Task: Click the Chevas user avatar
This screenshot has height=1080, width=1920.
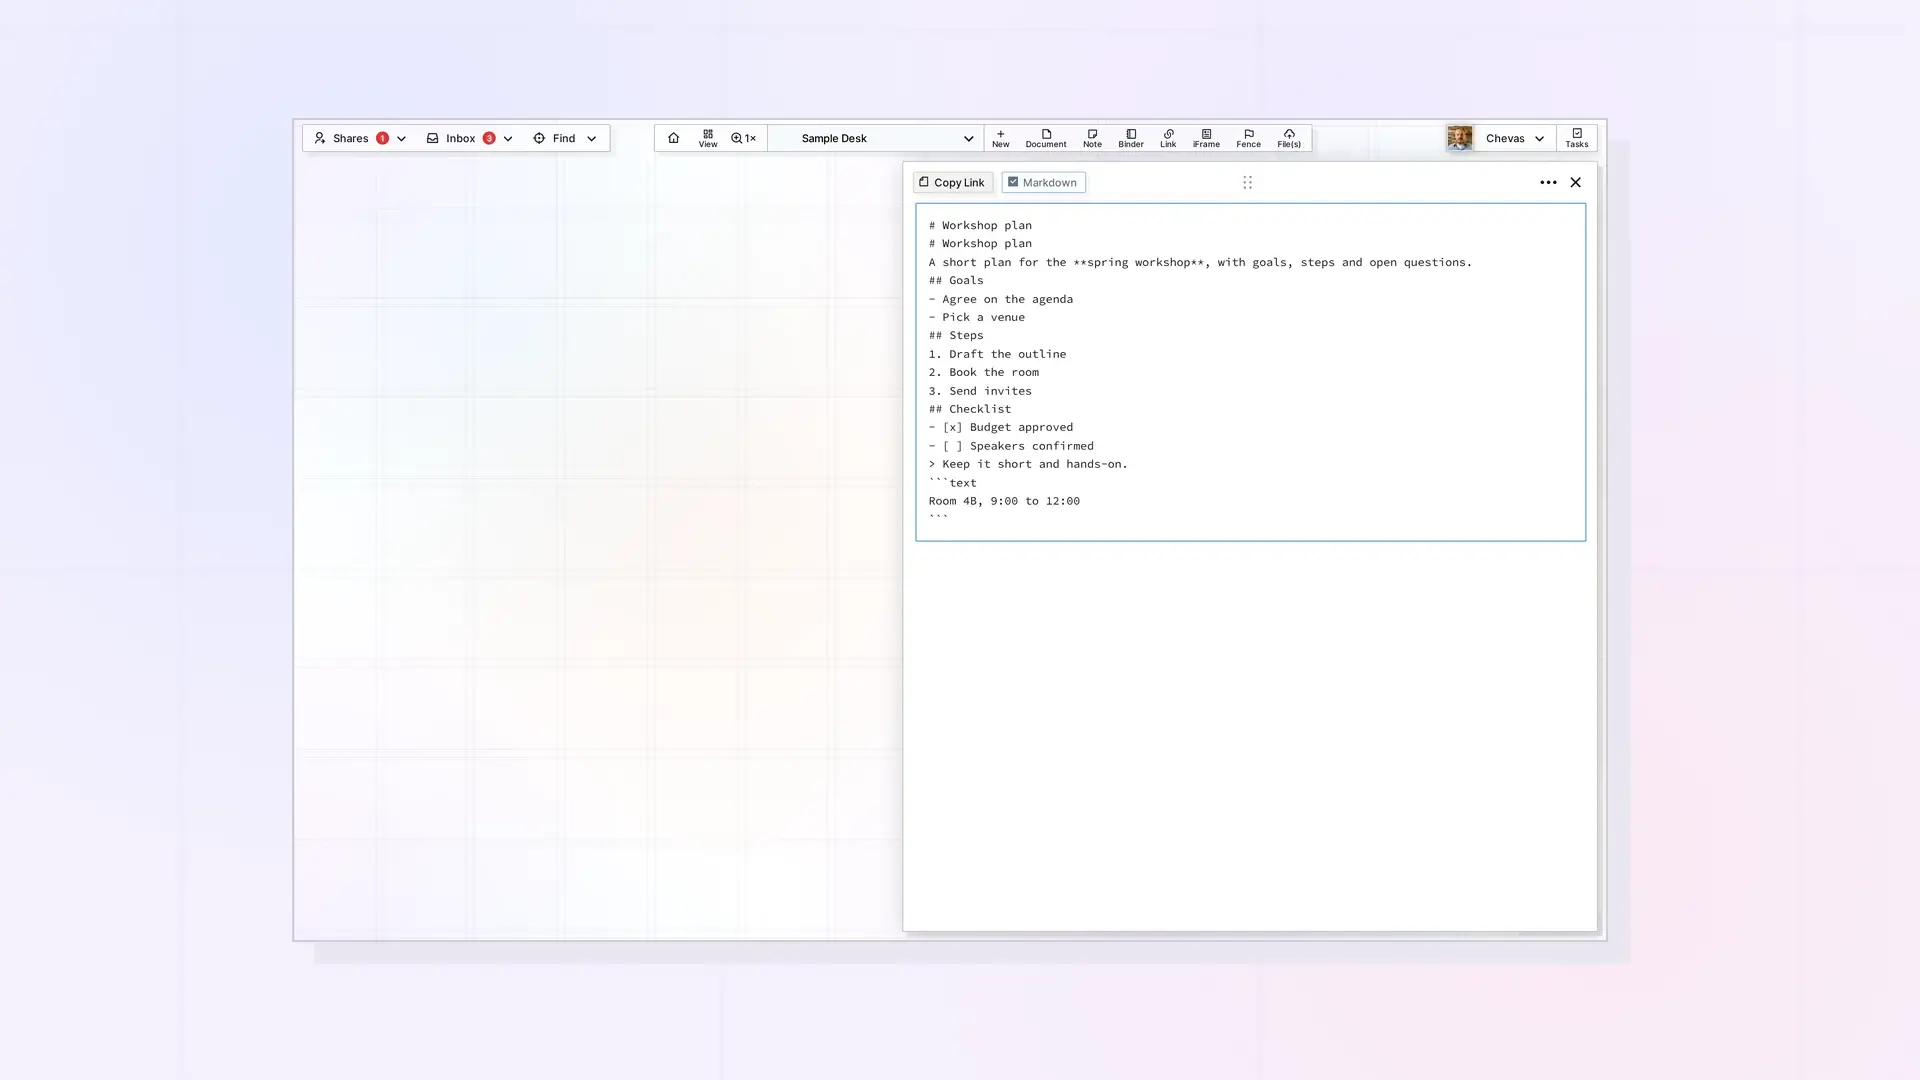Action: point(1459,138)
